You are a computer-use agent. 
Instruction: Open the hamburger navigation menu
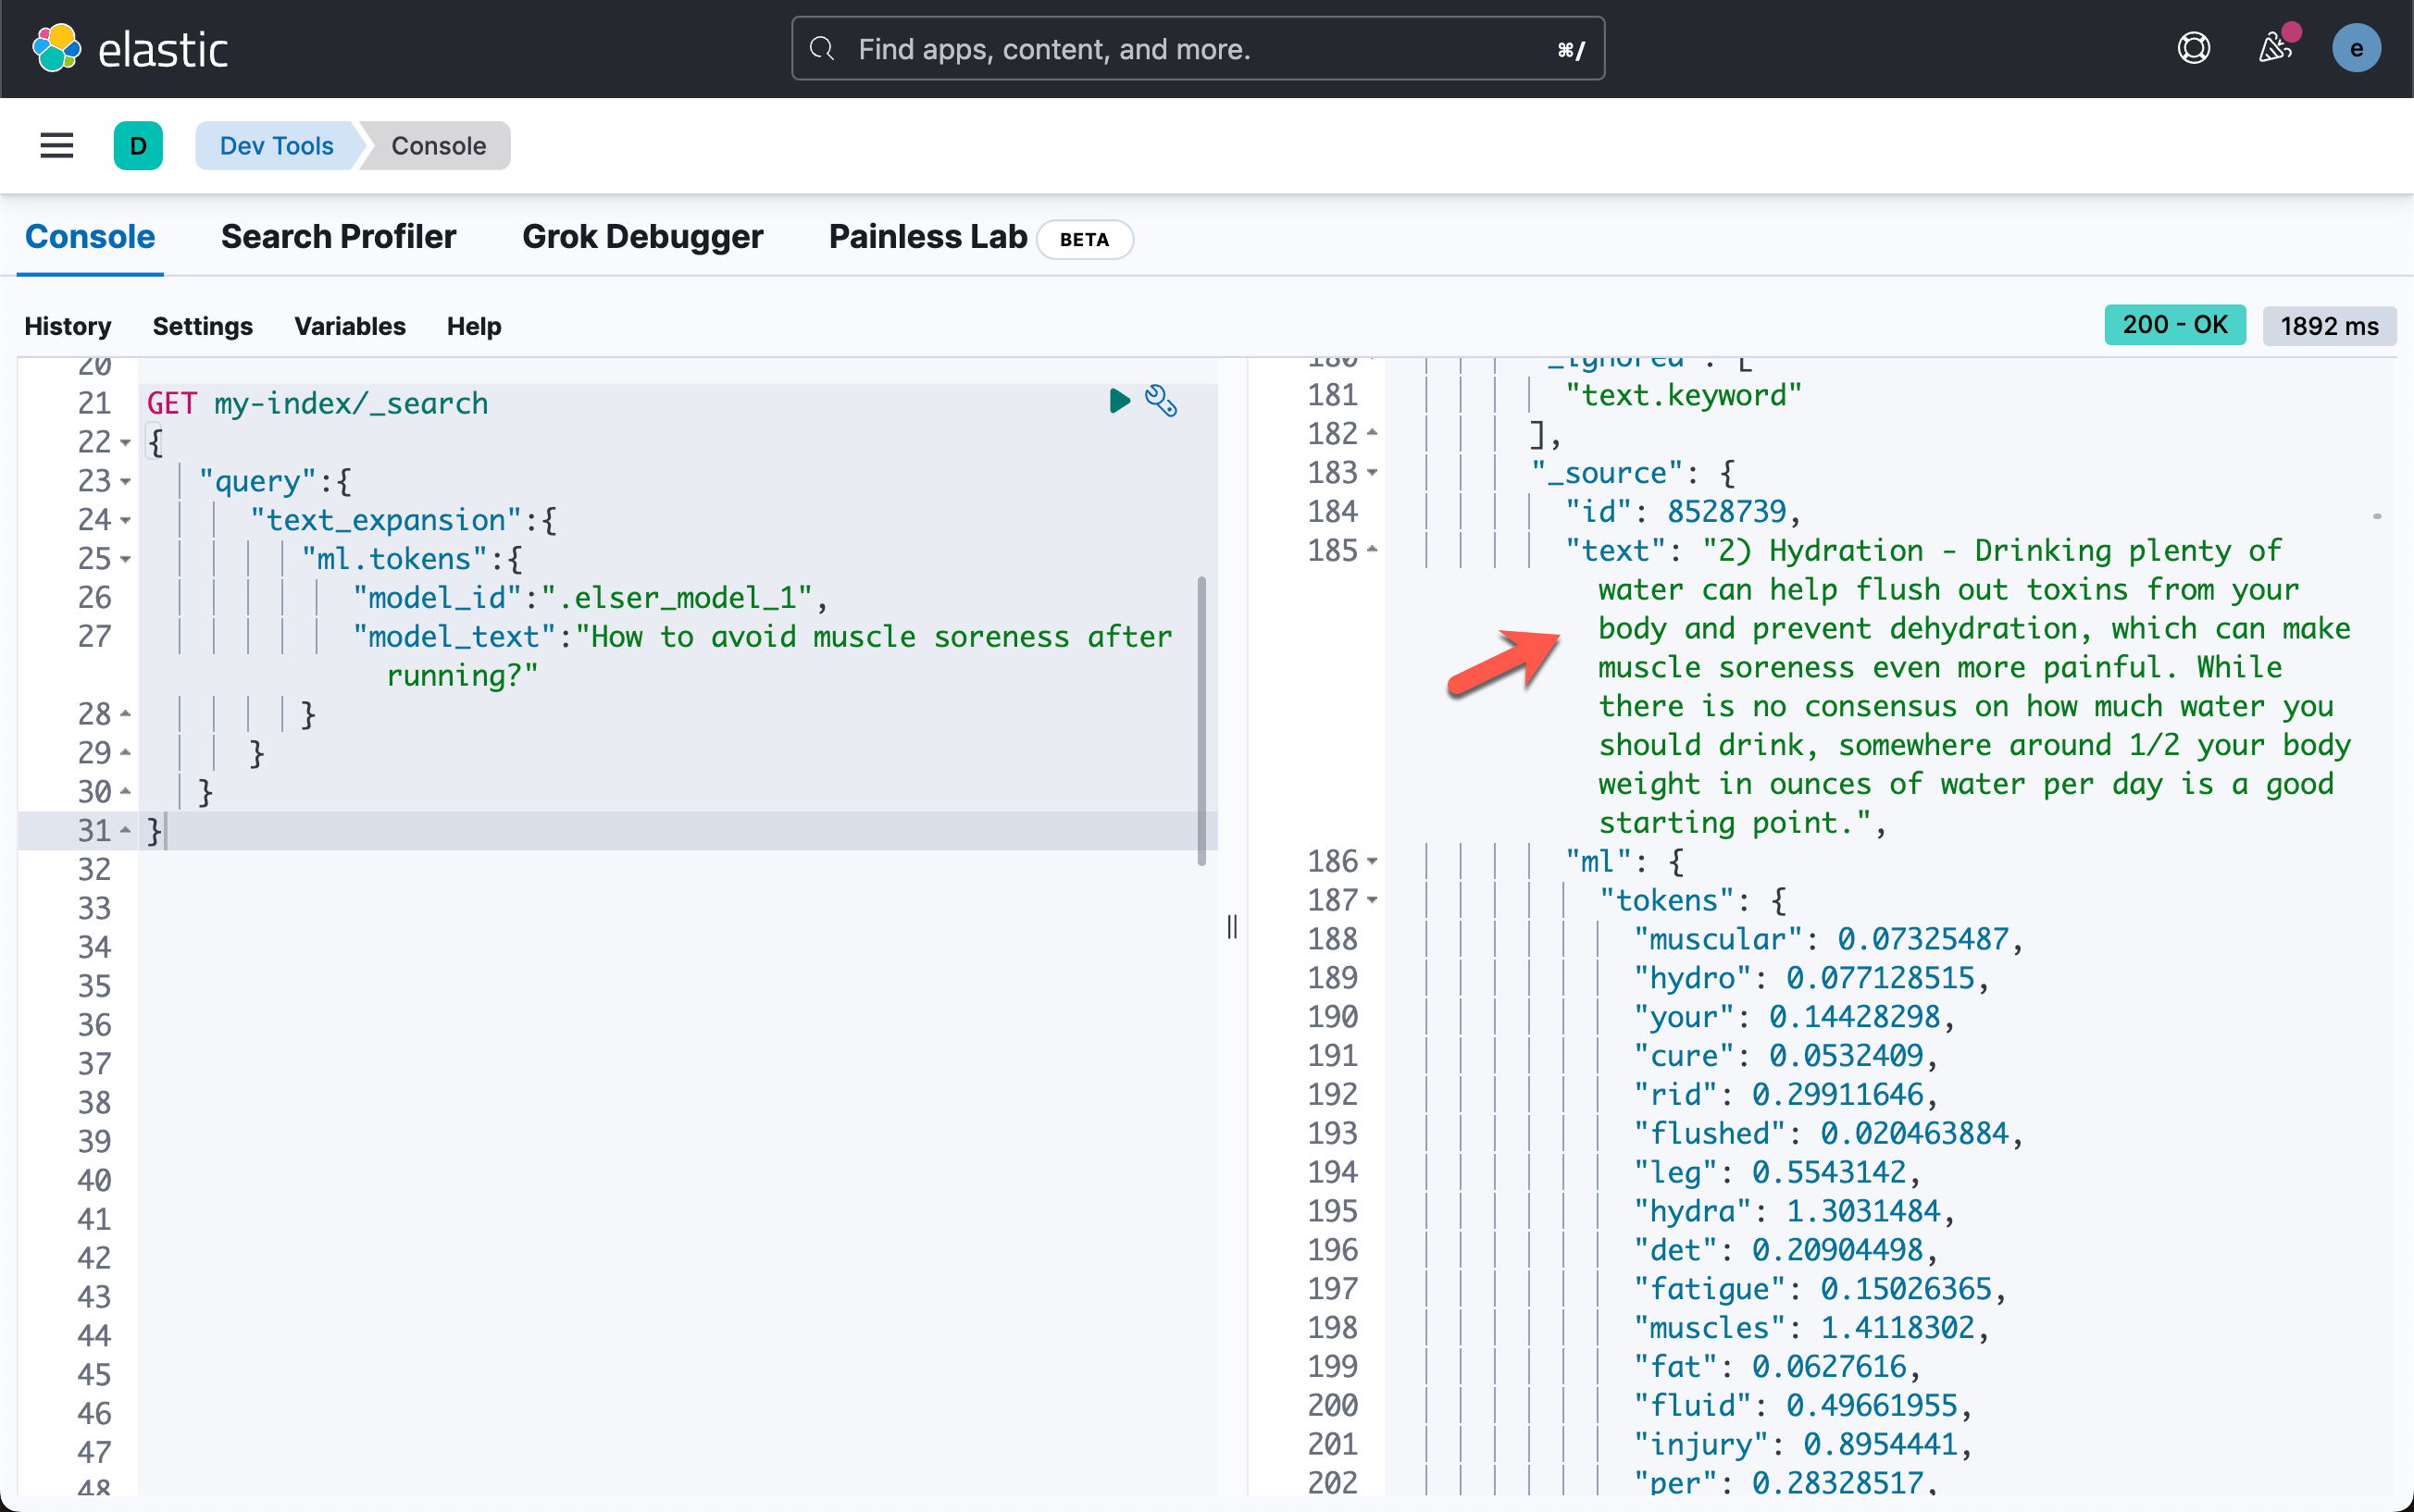(57, 146)
